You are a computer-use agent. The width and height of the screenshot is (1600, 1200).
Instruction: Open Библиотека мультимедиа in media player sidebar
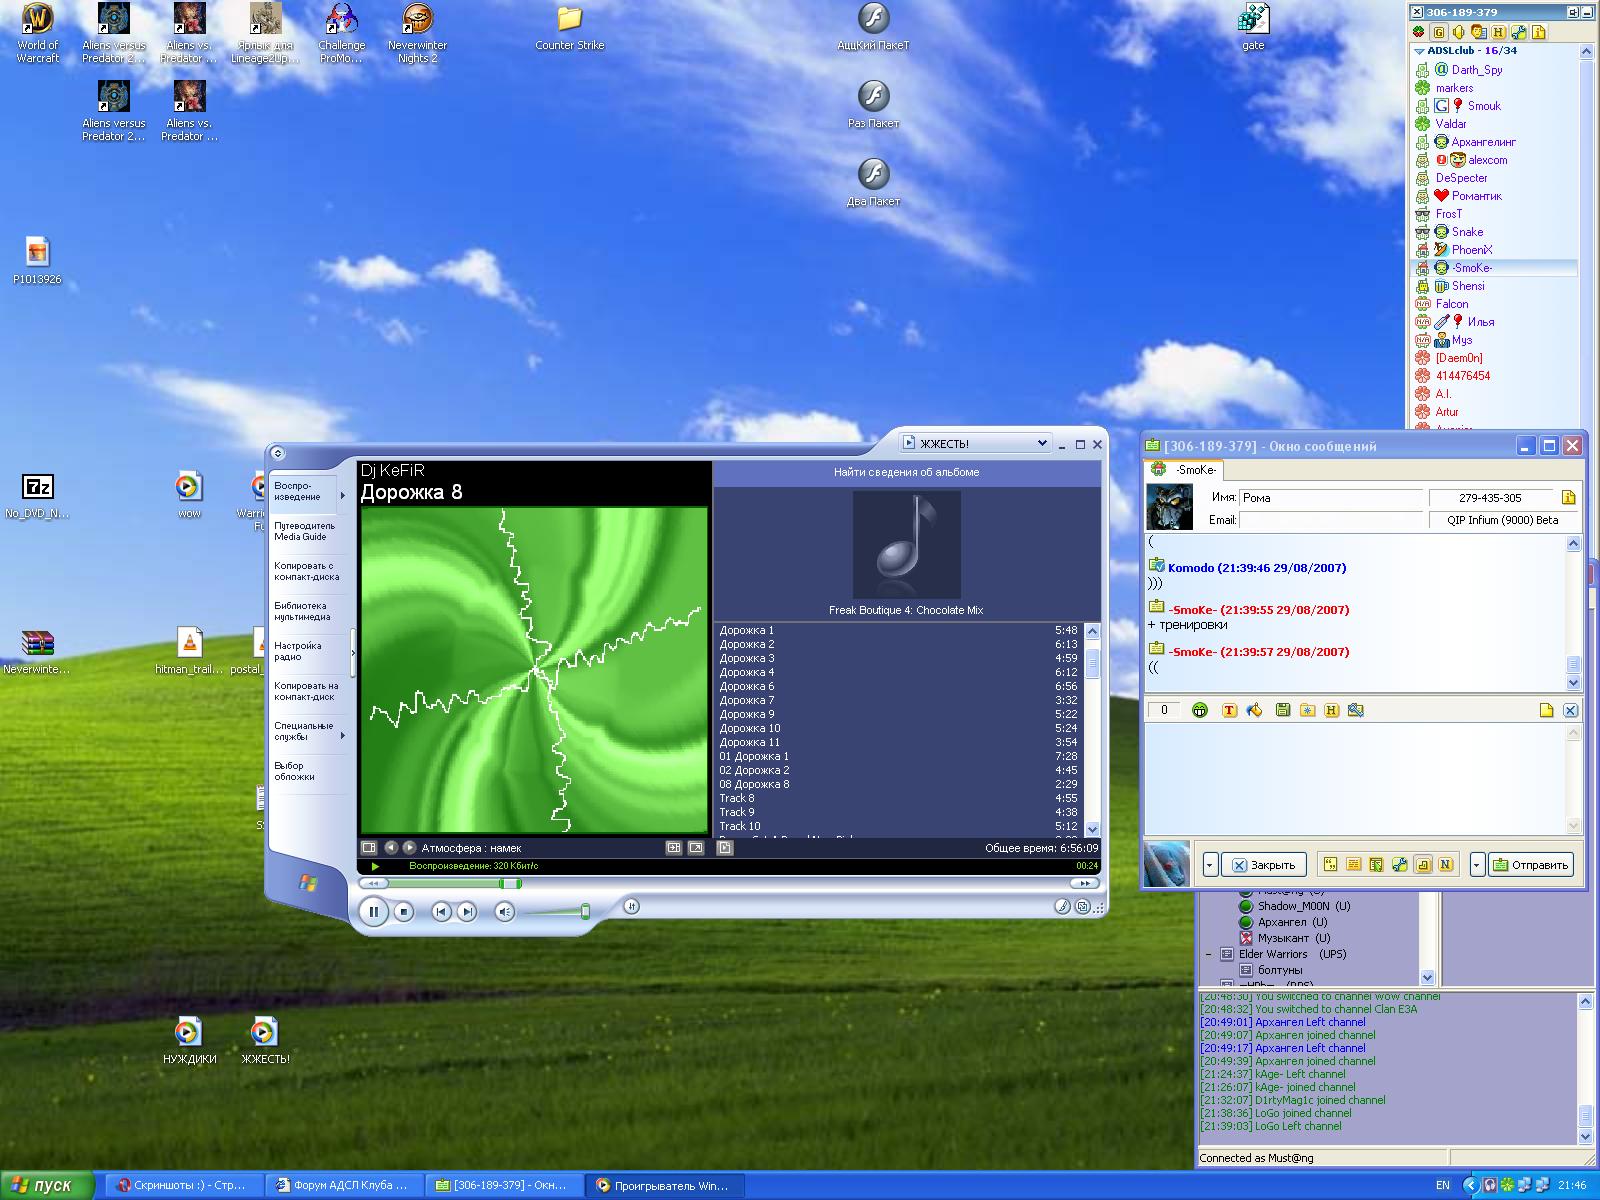click(x=302, y=611)
